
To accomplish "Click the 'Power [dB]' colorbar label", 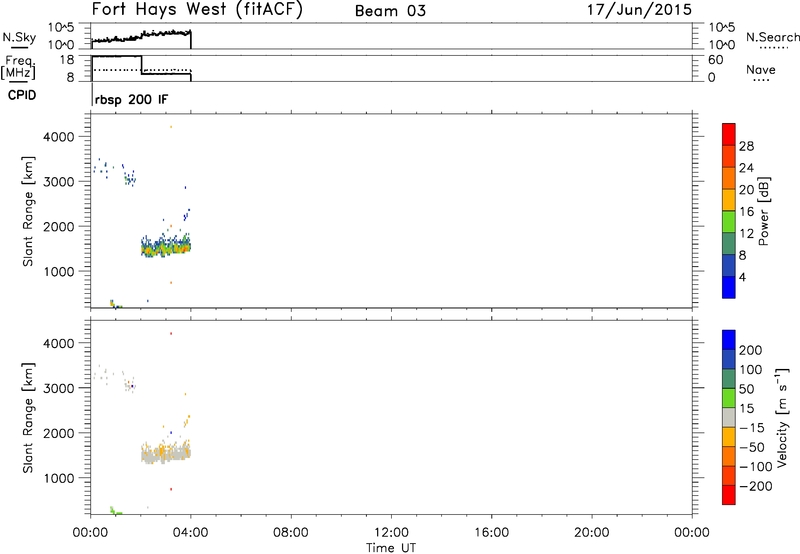I will (x=763, y=211).
